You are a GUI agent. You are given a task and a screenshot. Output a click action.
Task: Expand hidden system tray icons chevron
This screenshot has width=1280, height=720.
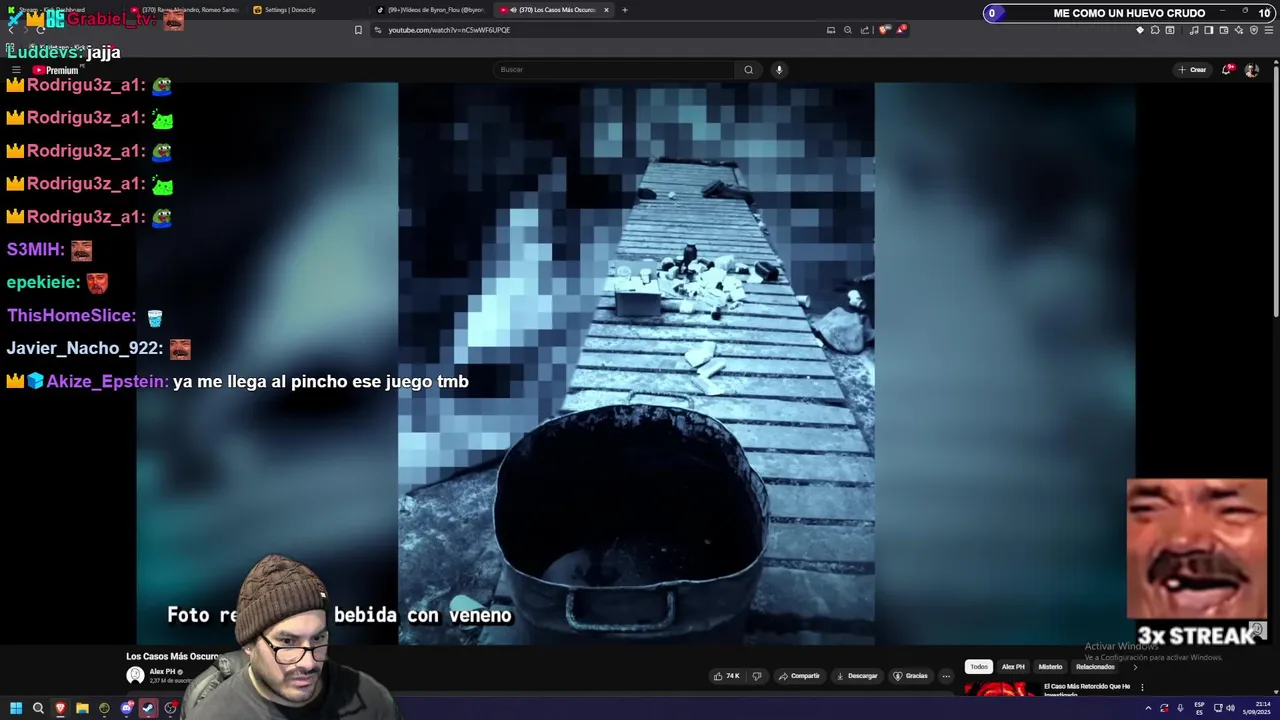tap(1148, 708)
